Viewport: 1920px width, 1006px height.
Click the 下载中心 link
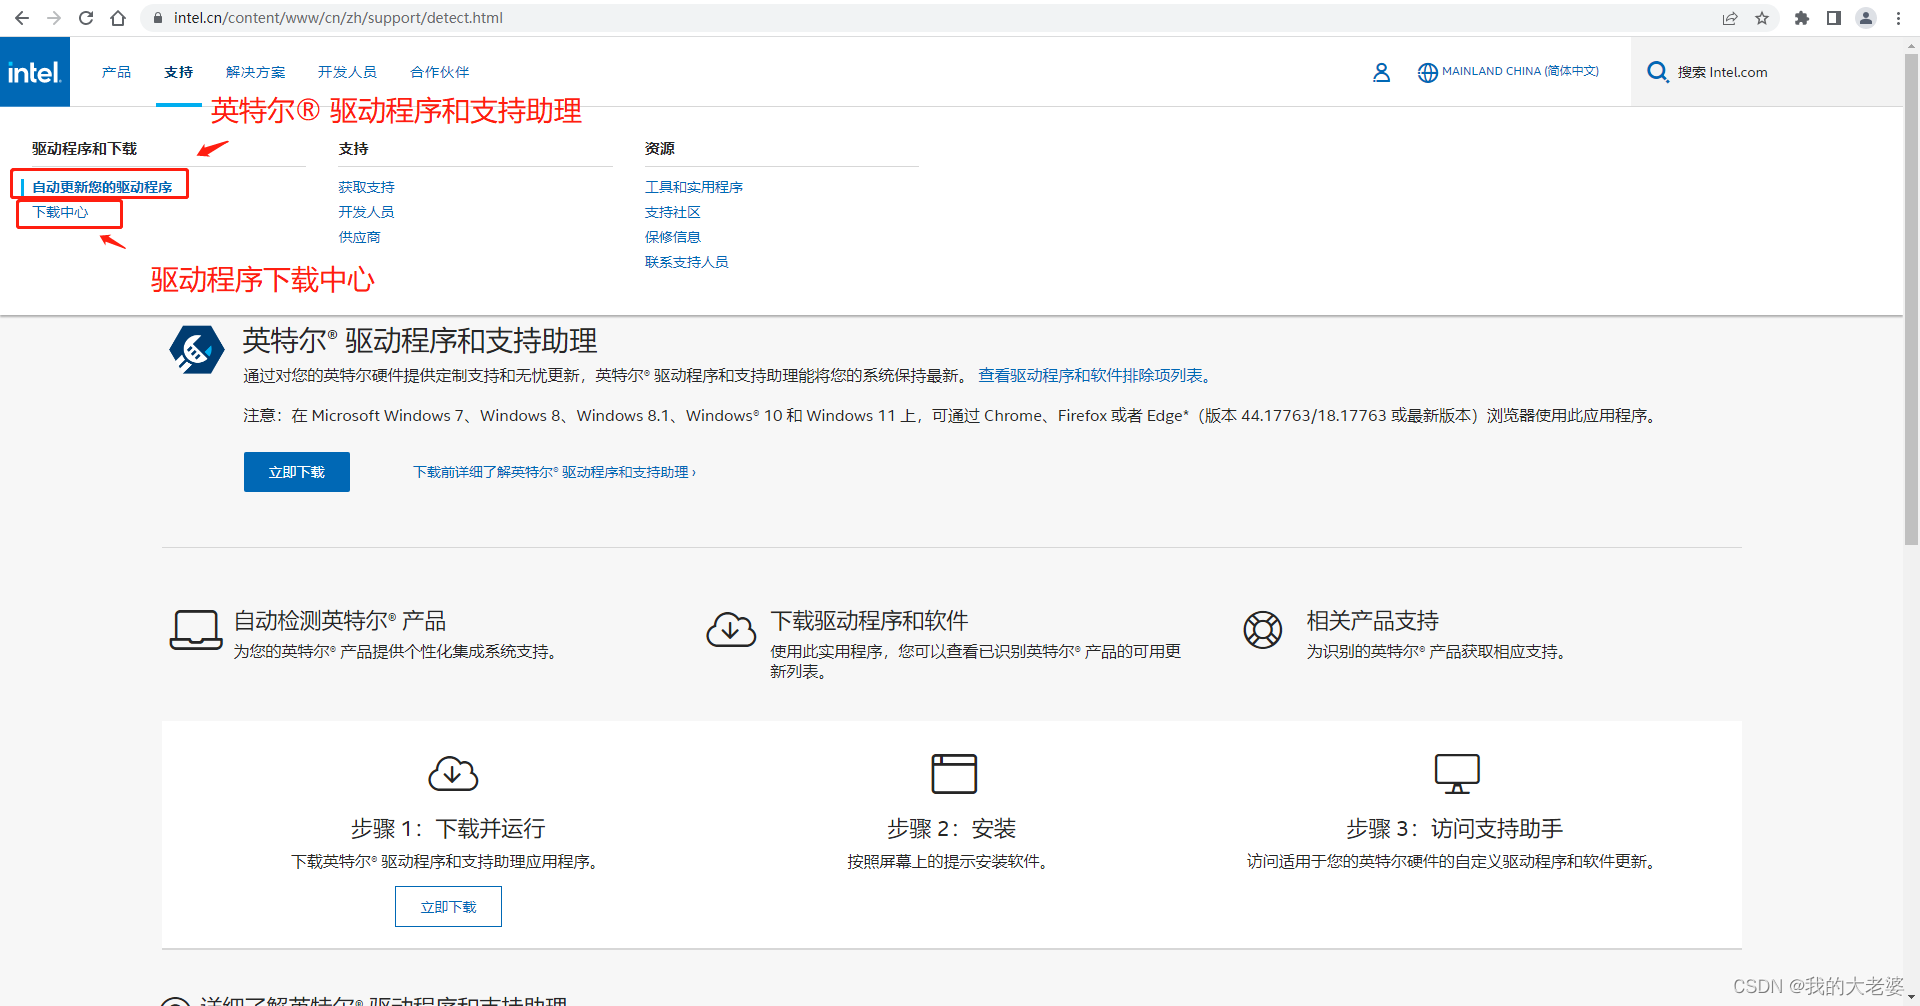pos(60,212)
